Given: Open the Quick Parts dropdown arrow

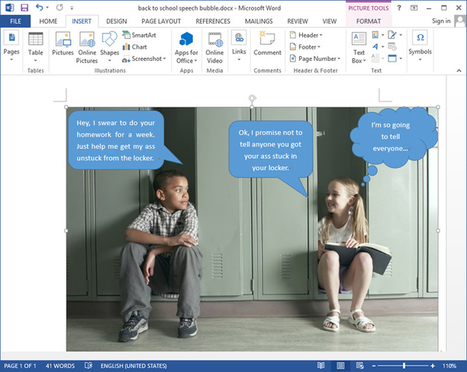Looking at the screenshot, I should [383, 35].
